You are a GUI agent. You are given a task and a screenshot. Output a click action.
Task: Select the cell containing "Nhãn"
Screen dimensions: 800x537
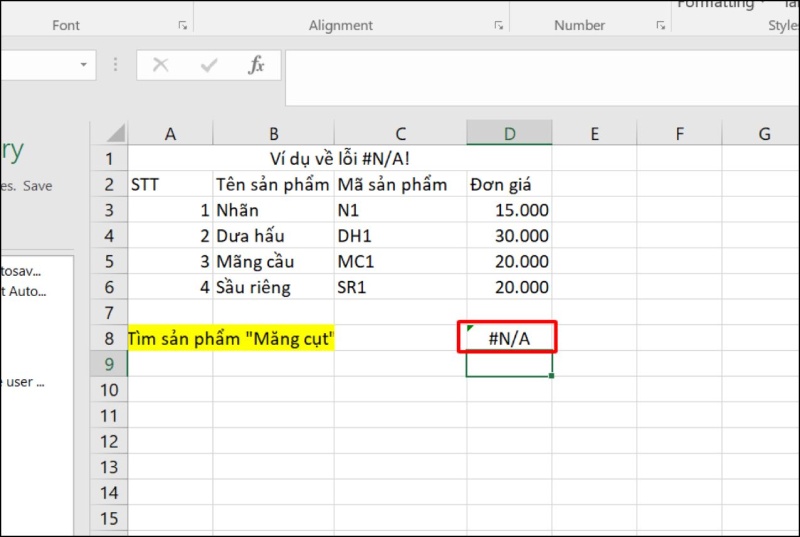coord(273,210)
